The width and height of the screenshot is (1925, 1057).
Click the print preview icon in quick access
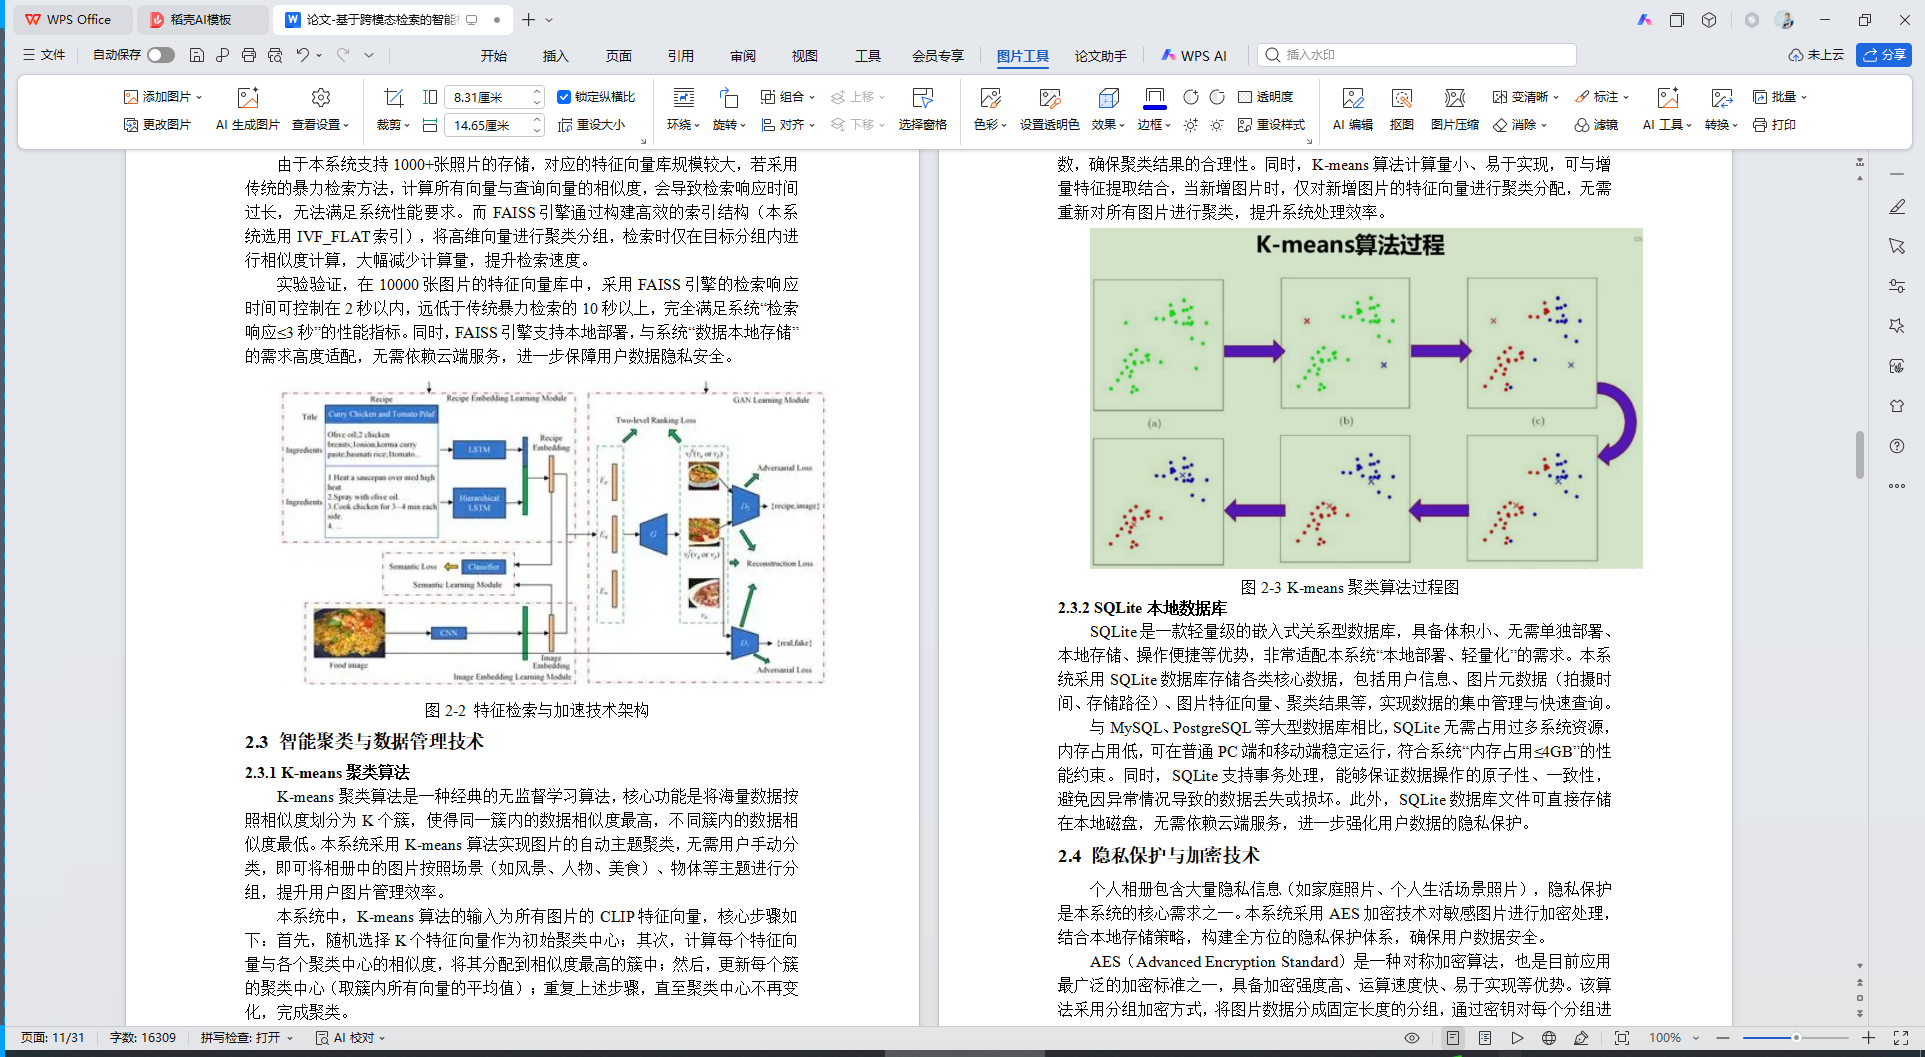point(275,55)
